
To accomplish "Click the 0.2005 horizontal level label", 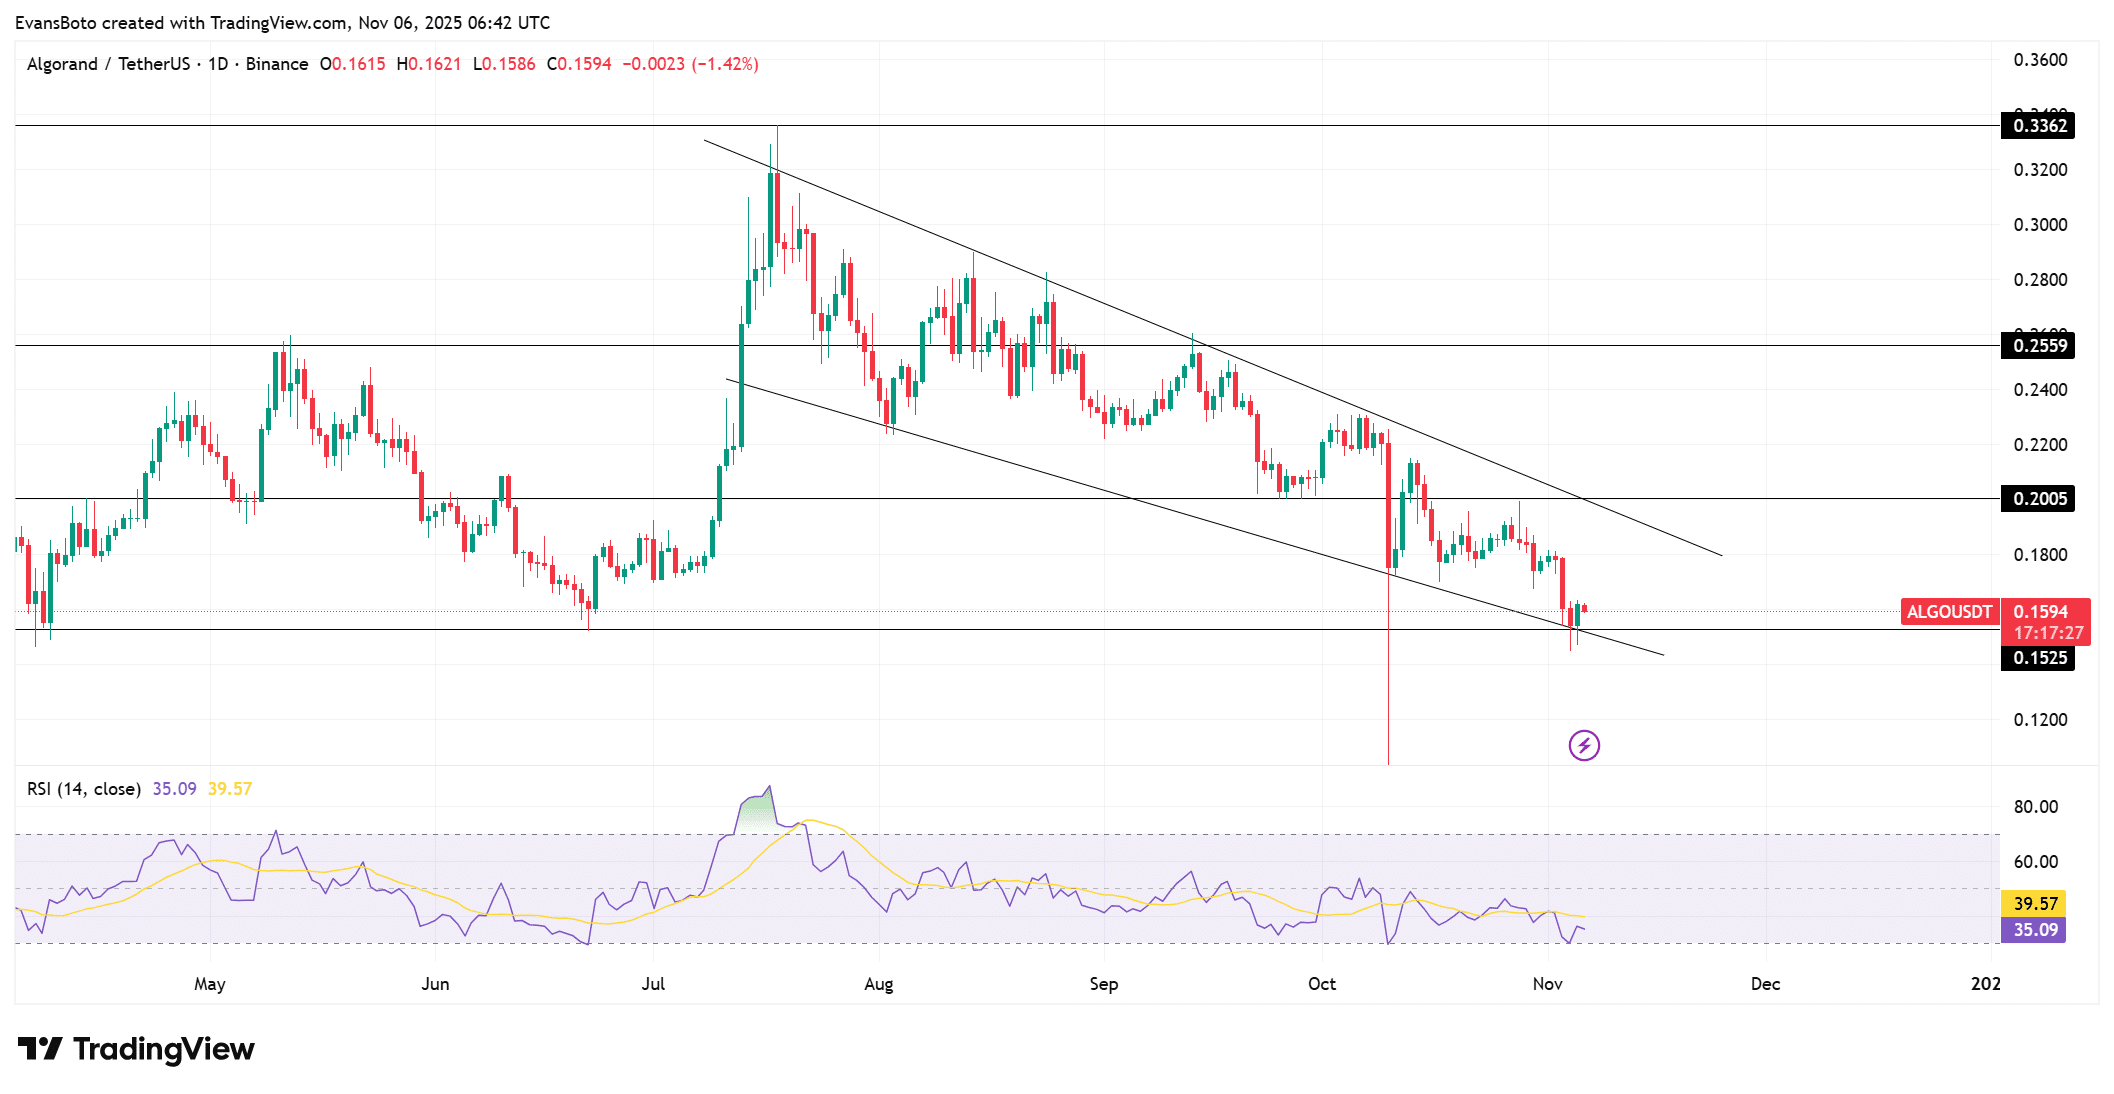I will coord(2039,499).
